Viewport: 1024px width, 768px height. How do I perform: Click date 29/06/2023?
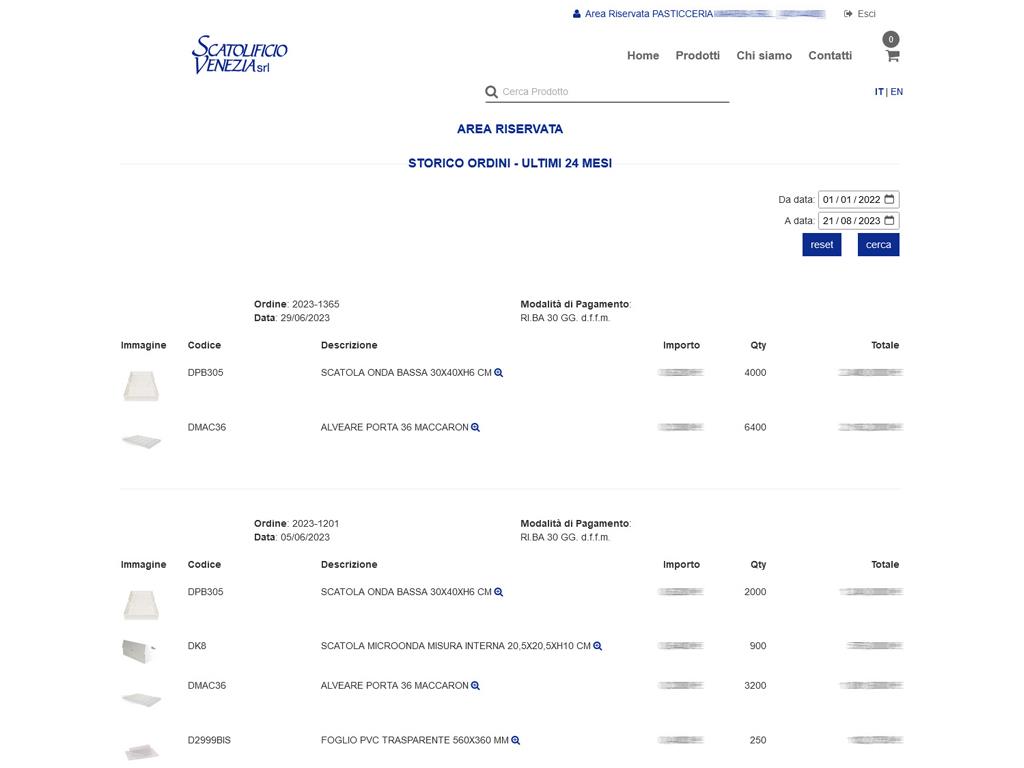point(305,318)
